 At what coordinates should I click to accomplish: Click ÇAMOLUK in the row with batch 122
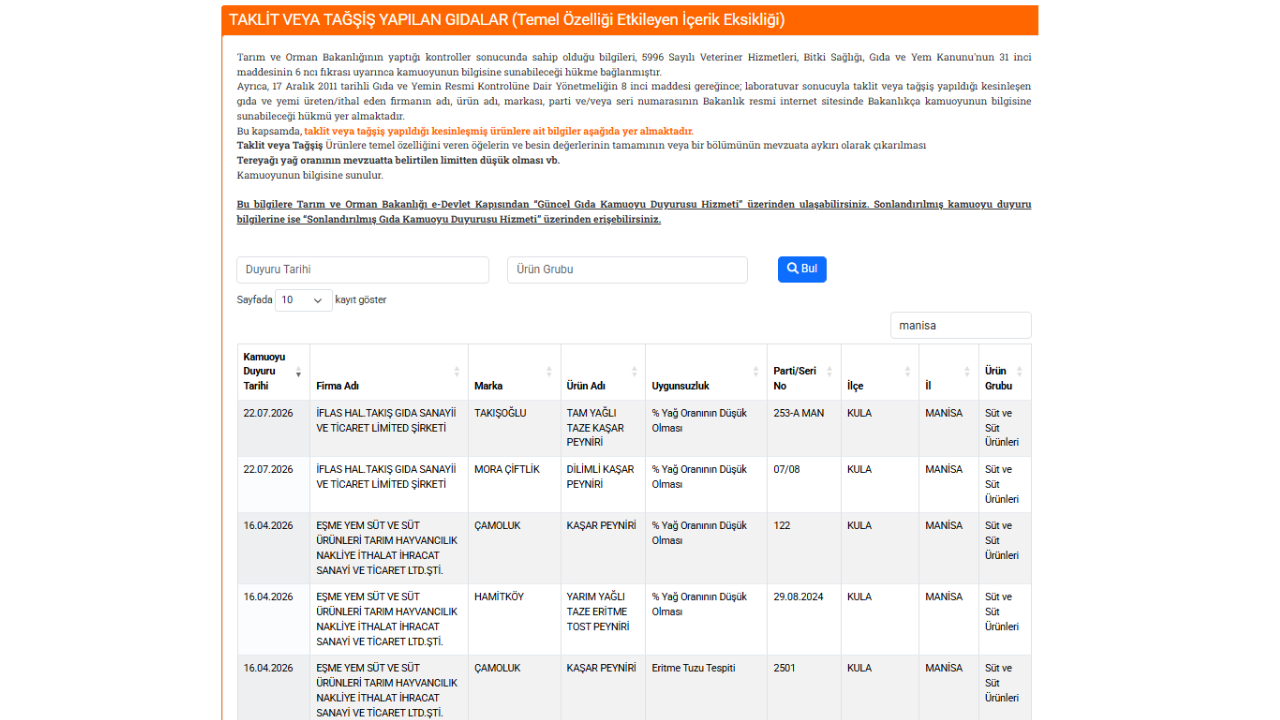point(497,525)
